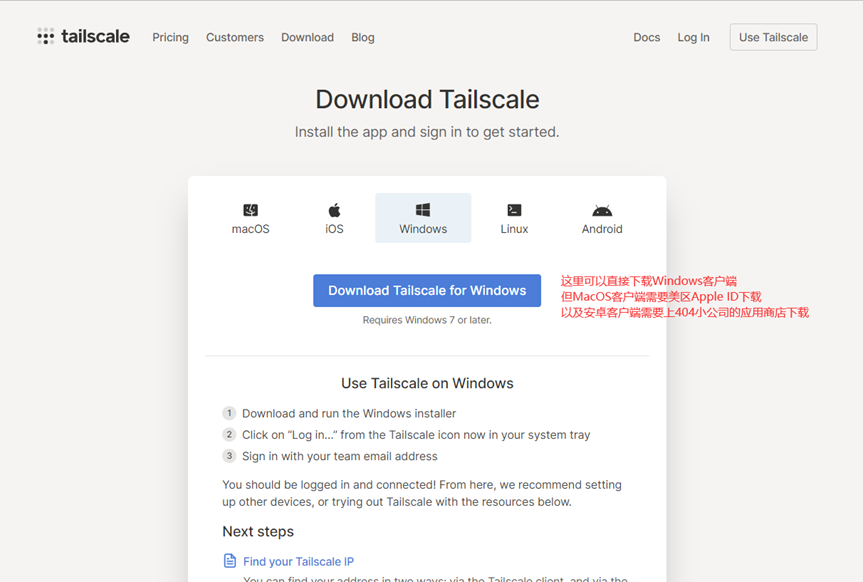863x582 pixels.
Task: Click the document icon beside Find your Tailscale IP
Action: pyautogui.click(x=230, y=561)
